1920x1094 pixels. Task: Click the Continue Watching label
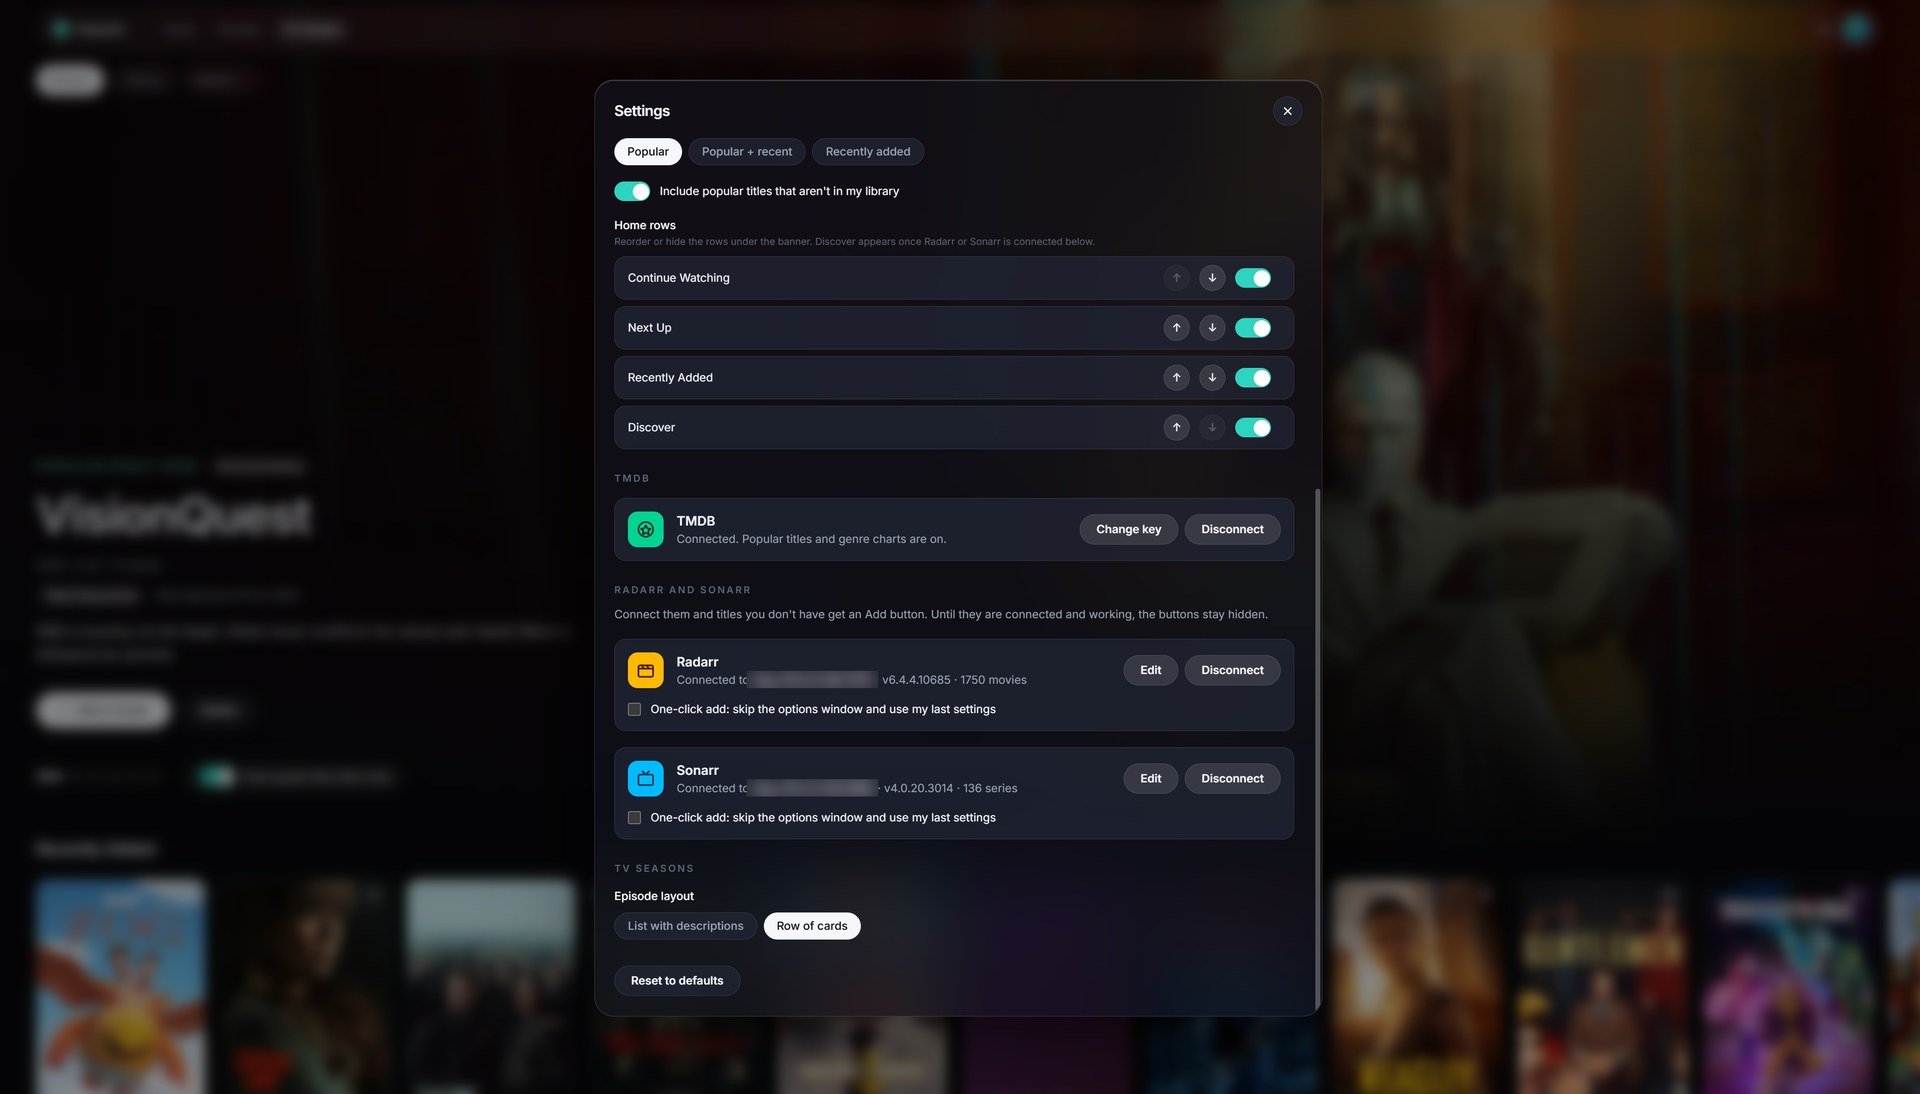click(679, 278)
